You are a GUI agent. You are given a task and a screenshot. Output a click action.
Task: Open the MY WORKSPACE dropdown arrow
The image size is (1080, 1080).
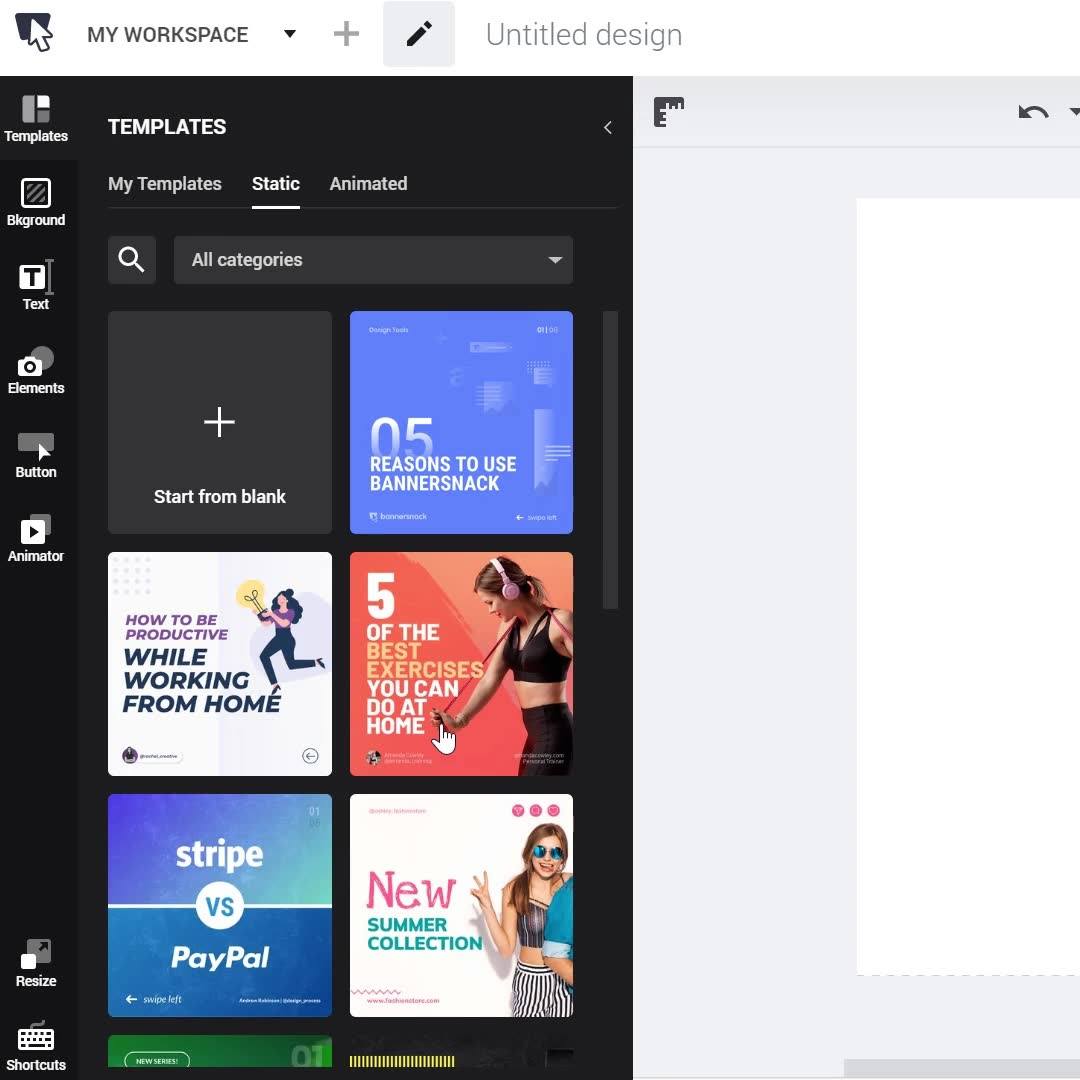(290, 34)
